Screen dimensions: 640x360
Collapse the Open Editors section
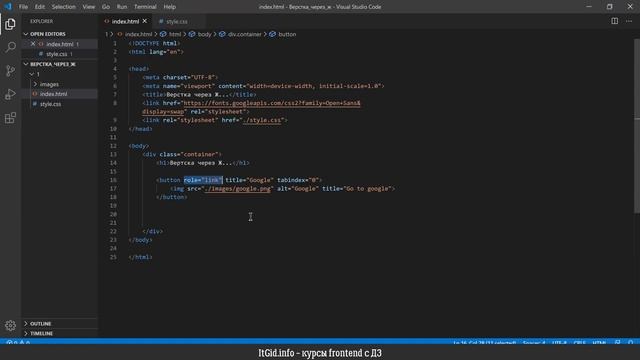tap(26, 34)
